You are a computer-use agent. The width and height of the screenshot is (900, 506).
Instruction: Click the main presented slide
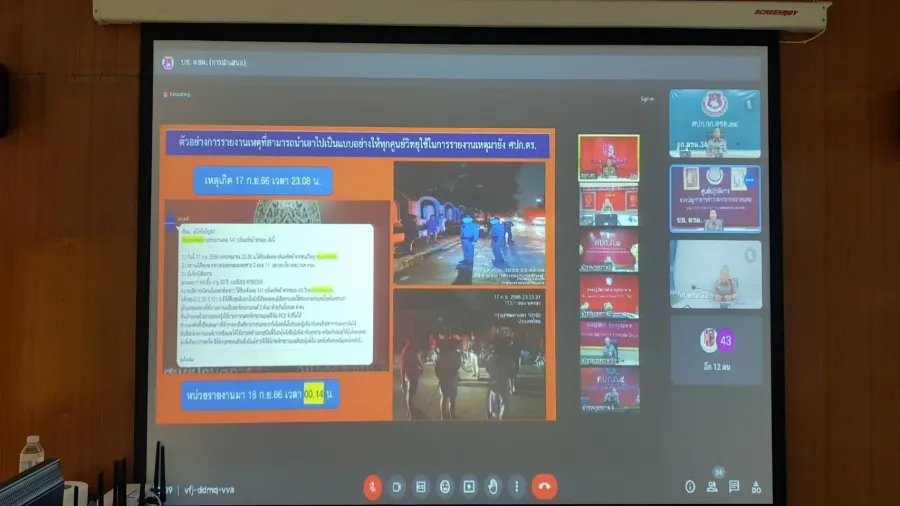click(357, 272)
